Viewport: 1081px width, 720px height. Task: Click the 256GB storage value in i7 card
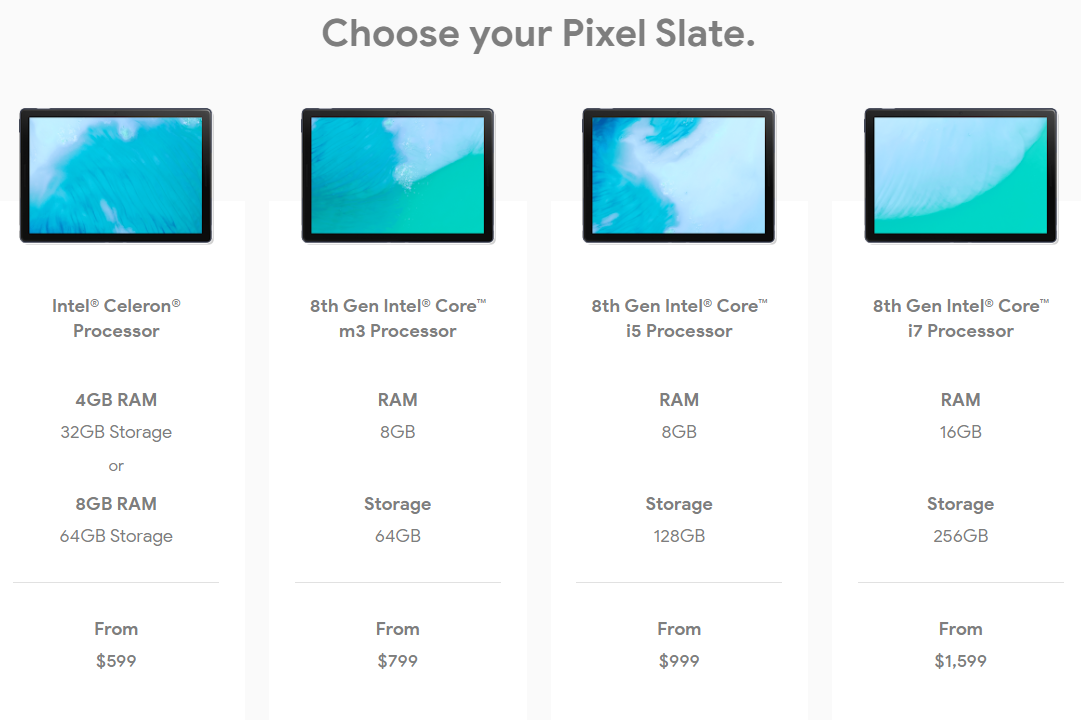pyautogui.click(x=960, y=536)
